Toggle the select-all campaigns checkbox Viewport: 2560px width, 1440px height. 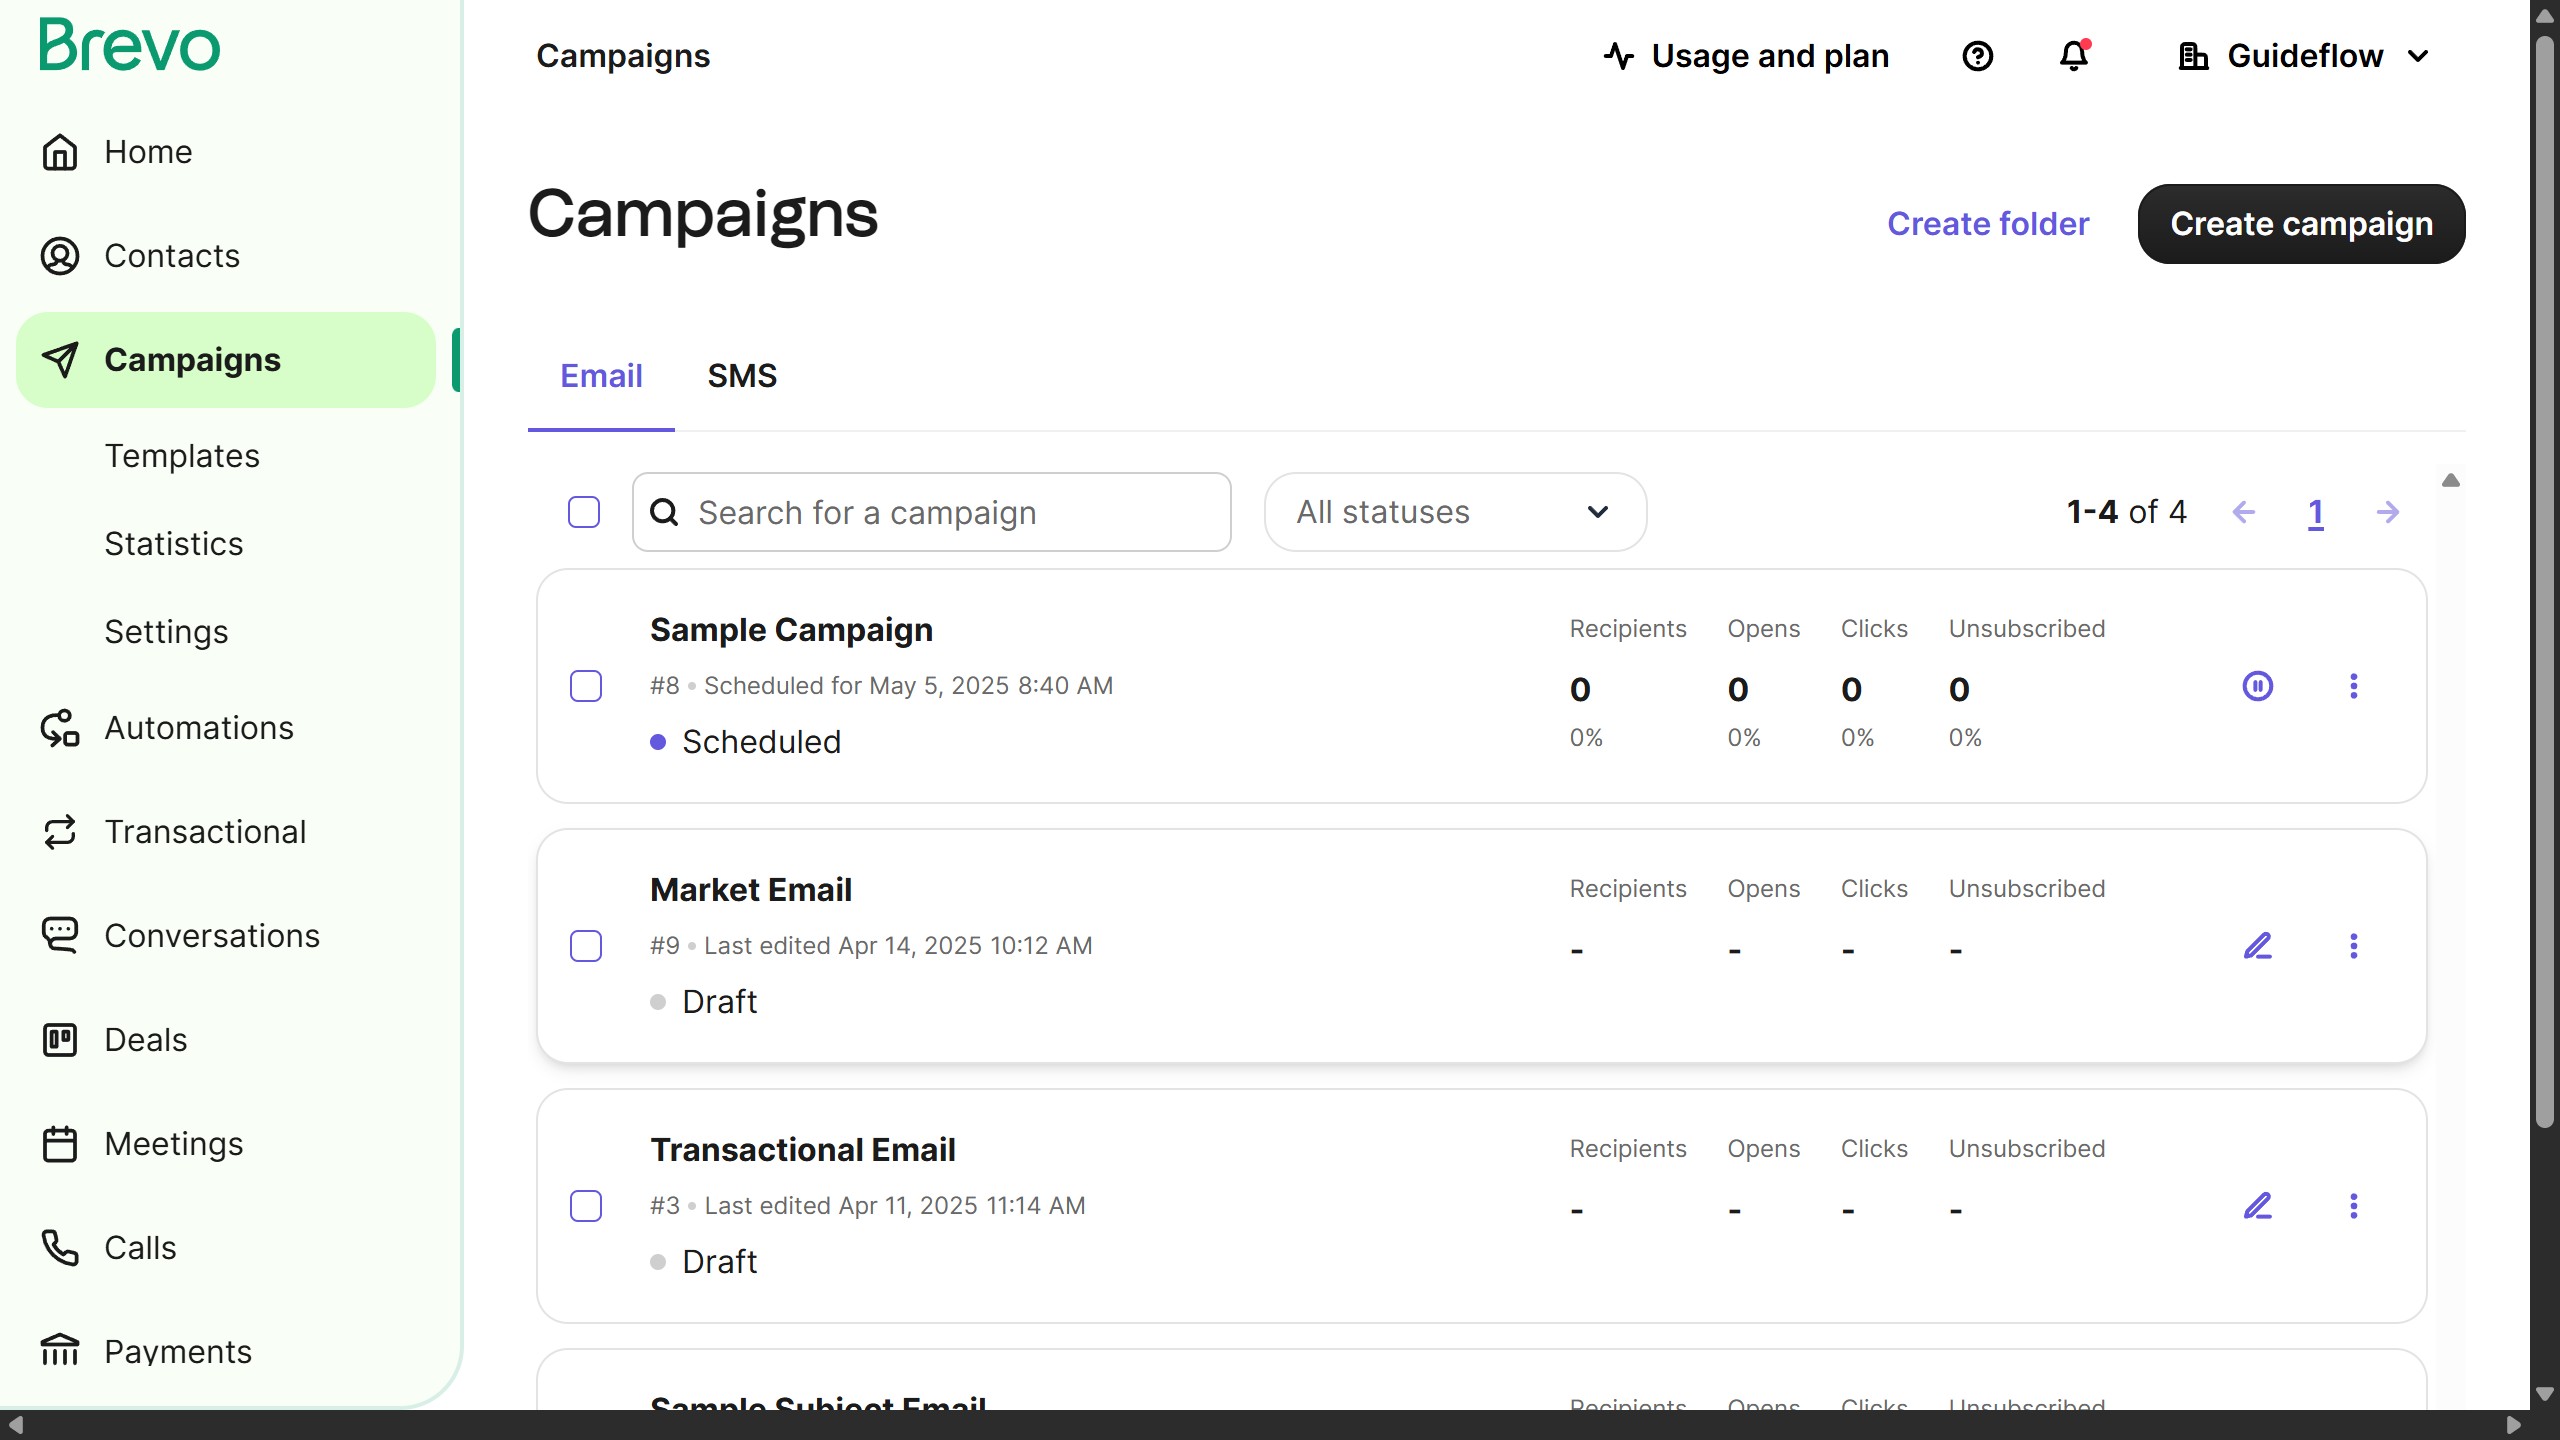pos(584,512)
